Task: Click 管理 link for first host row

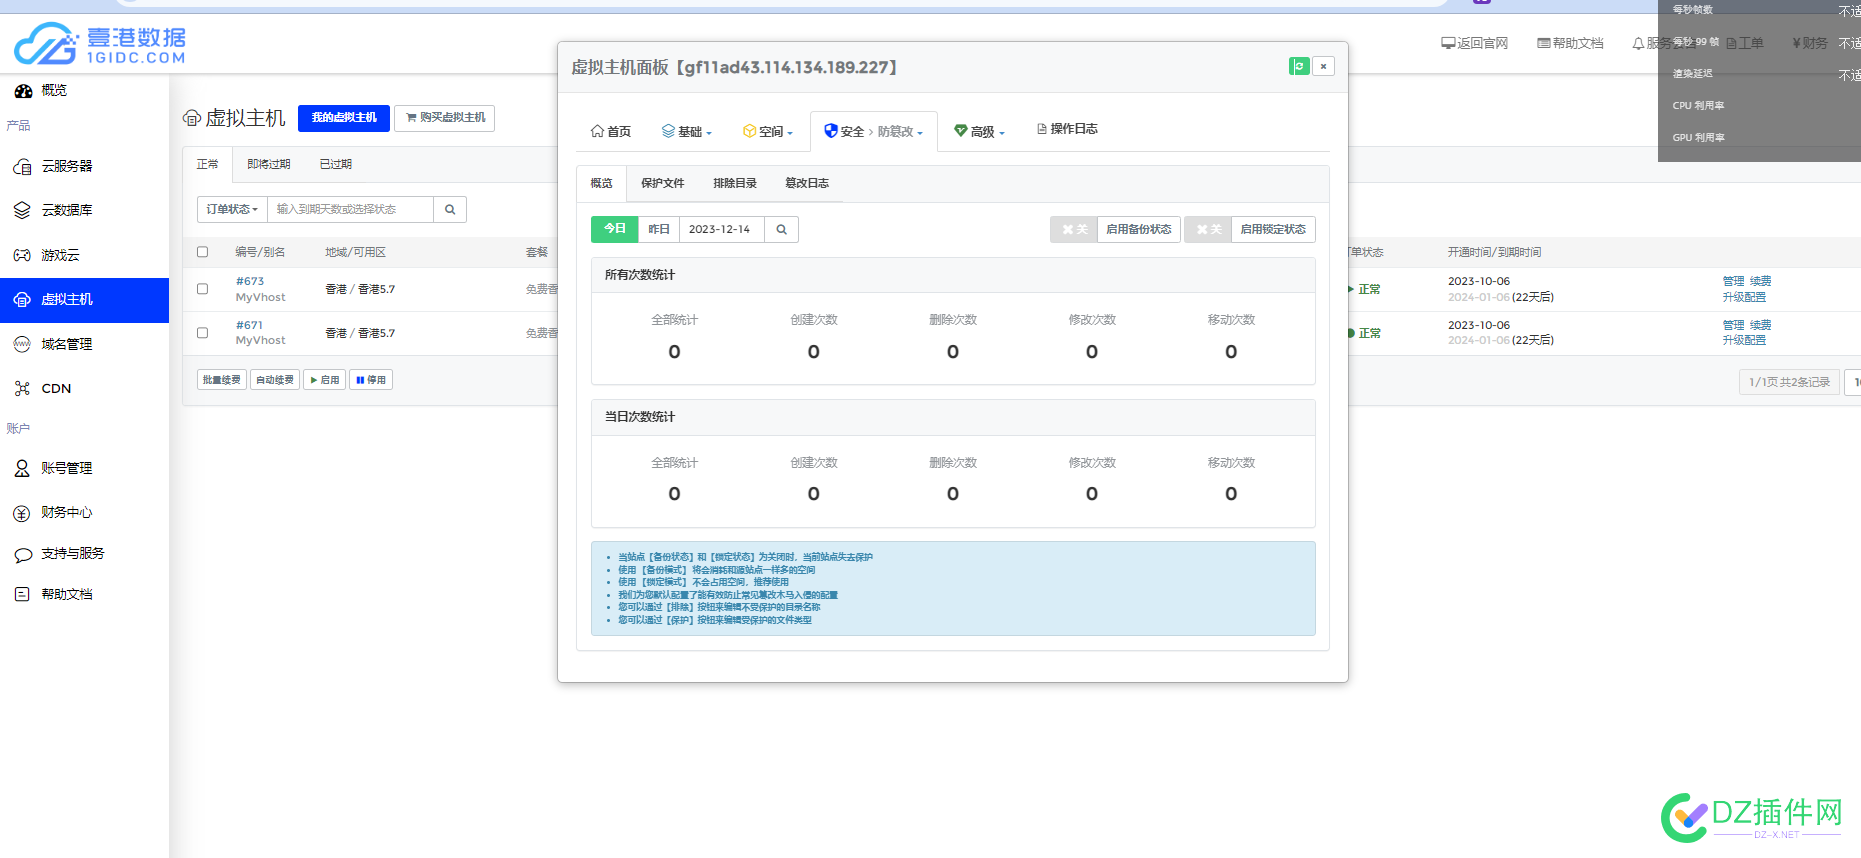Action: tap(1733, 281)
